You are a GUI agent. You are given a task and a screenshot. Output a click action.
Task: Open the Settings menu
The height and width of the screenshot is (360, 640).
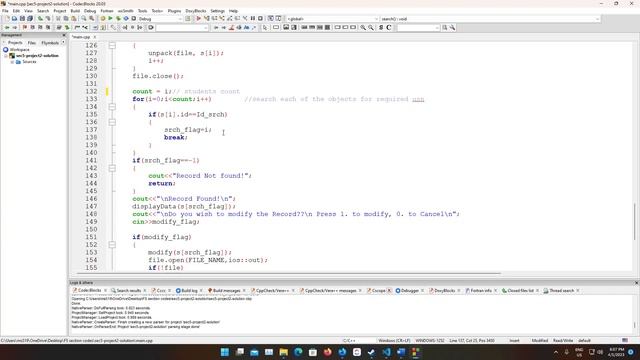pos(218,11)
